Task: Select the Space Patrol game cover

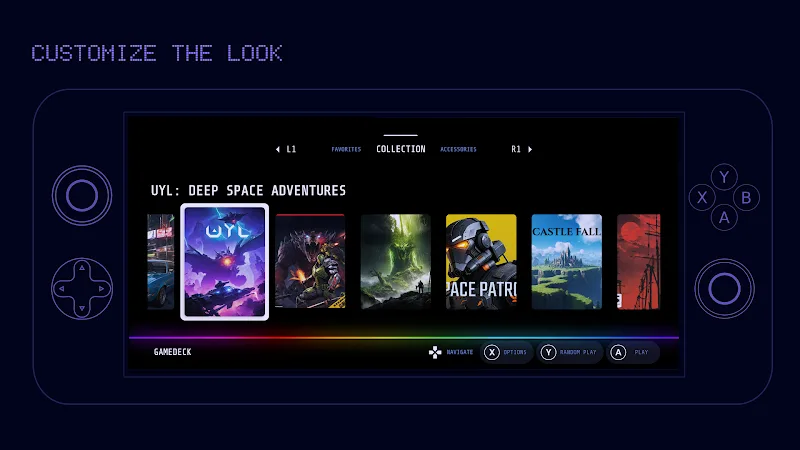Action: 481,261
